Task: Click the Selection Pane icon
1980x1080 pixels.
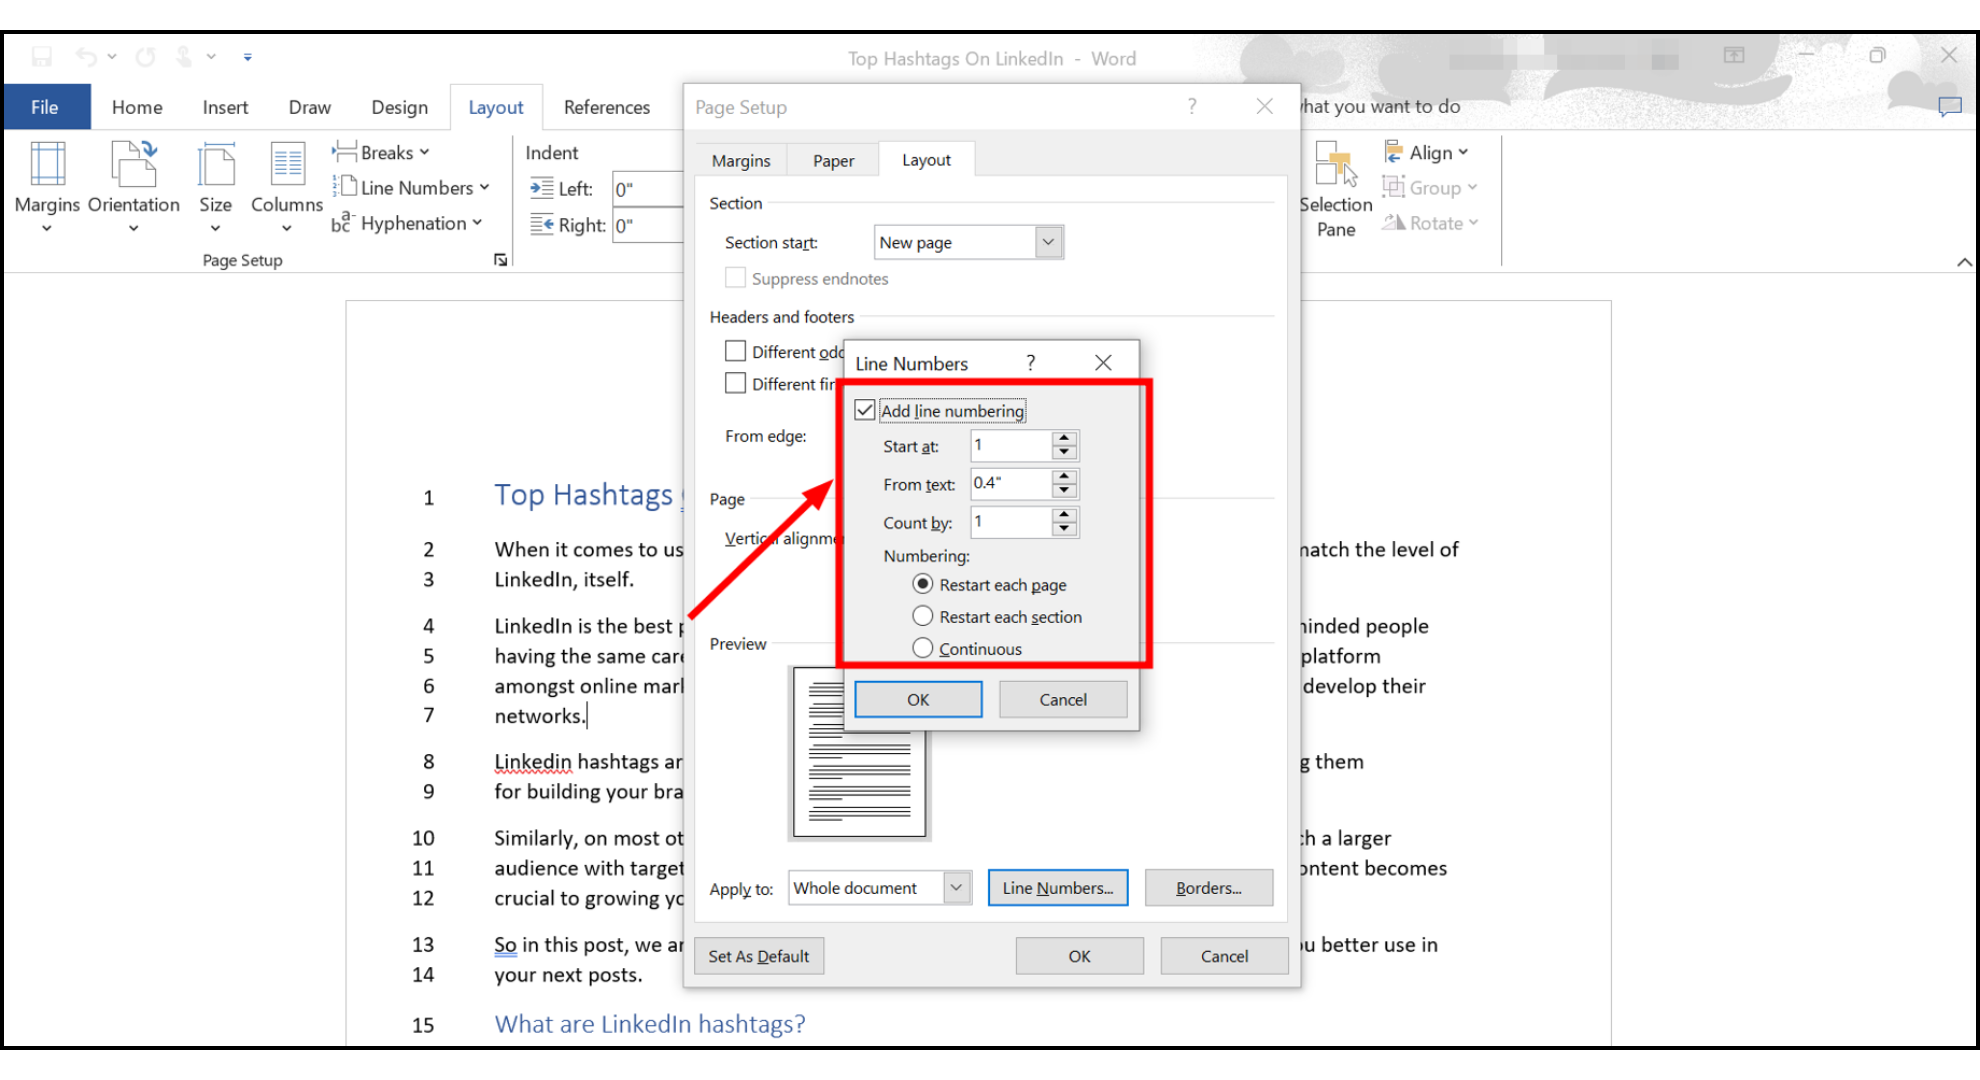Action: [1335, 166]
